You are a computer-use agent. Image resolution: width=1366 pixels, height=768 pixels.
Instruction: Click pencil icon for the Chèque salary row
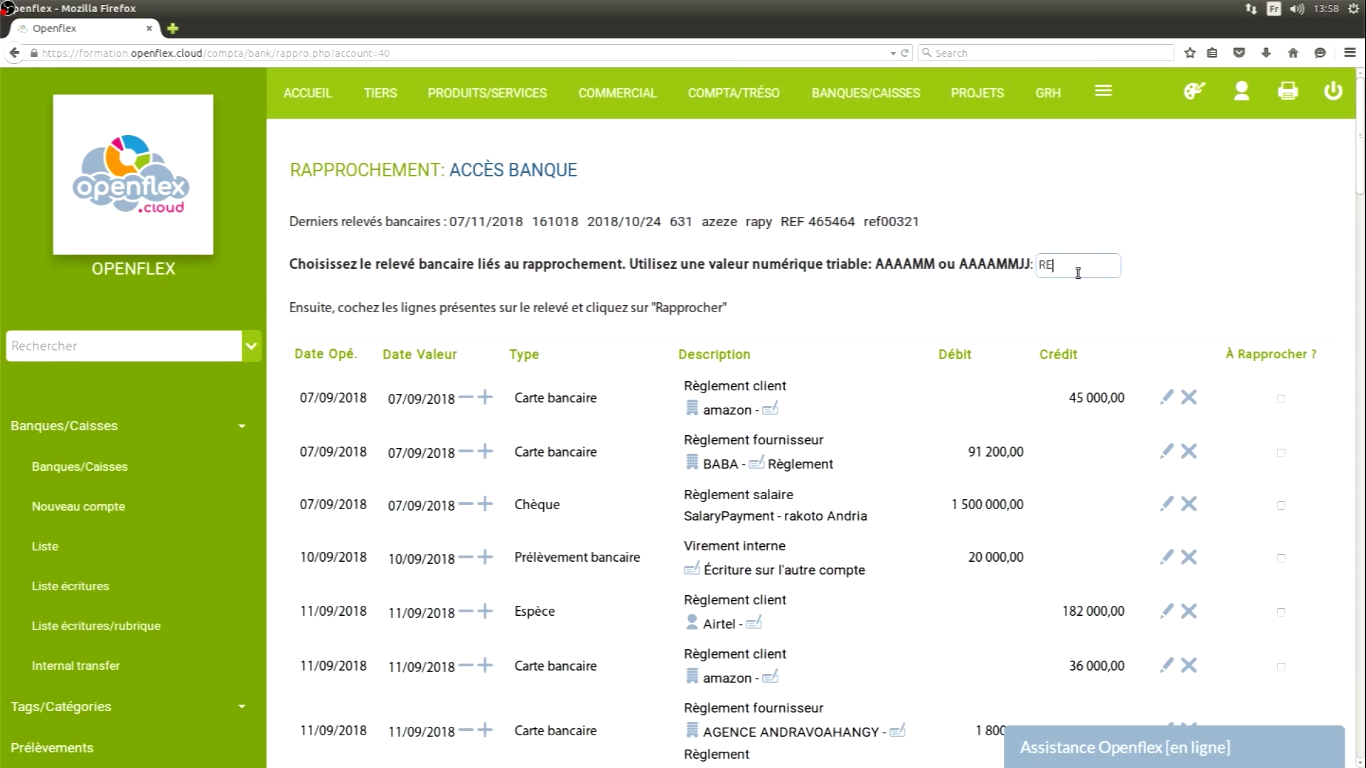click(1166, 504)
